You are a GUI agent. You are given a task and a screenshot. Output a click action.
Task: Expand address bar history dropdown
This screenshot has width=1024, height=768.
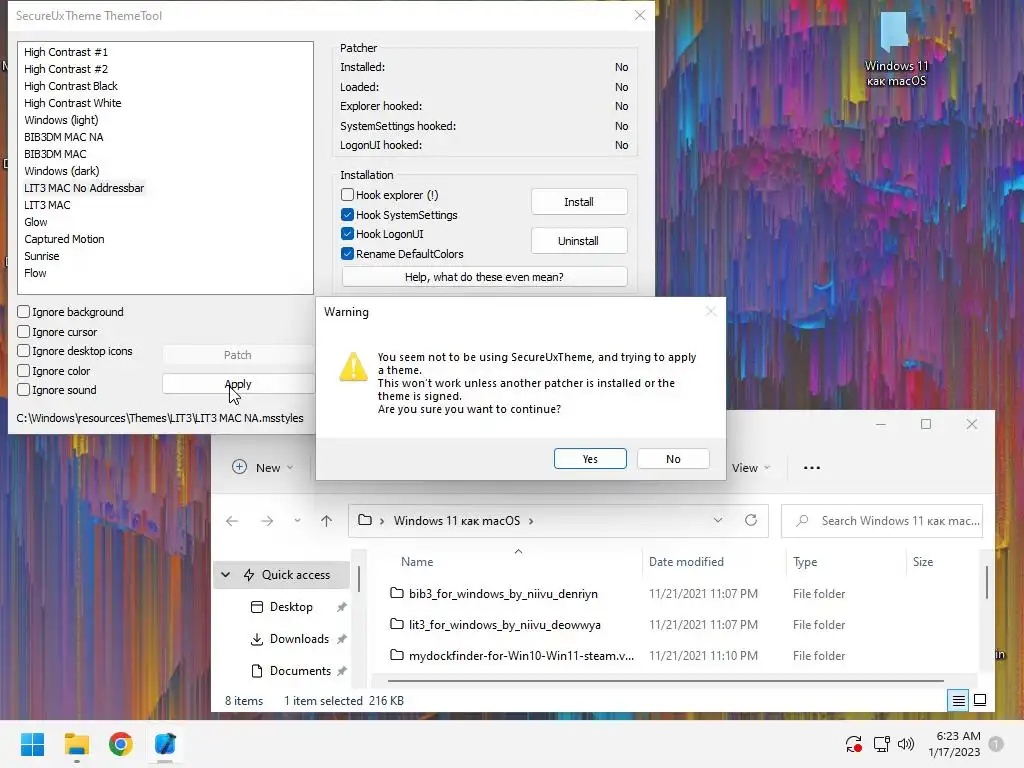(718, 520)
